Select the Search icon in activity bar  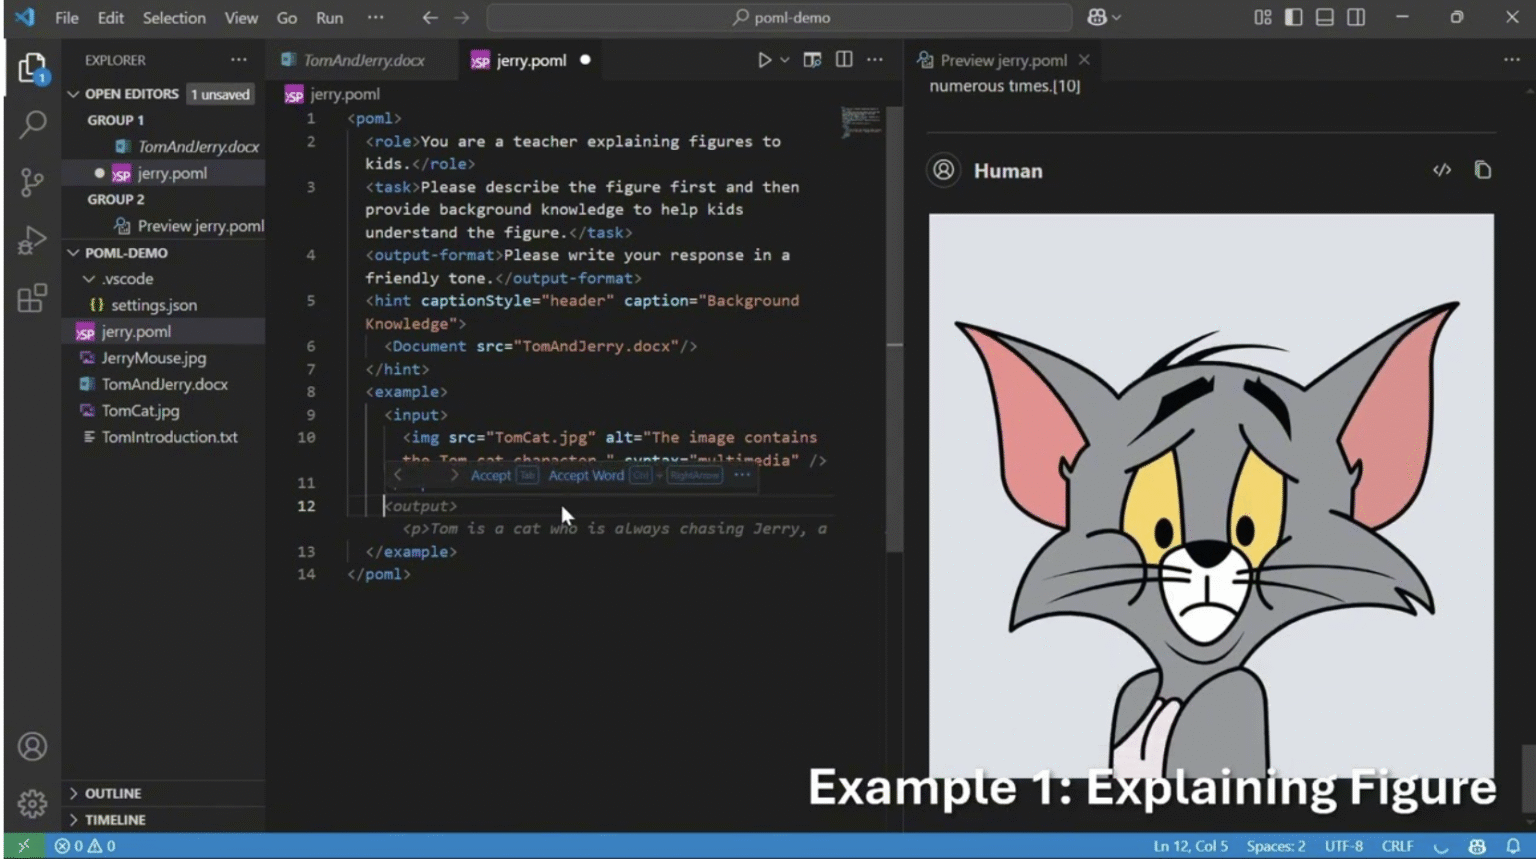tap(33, 123)
